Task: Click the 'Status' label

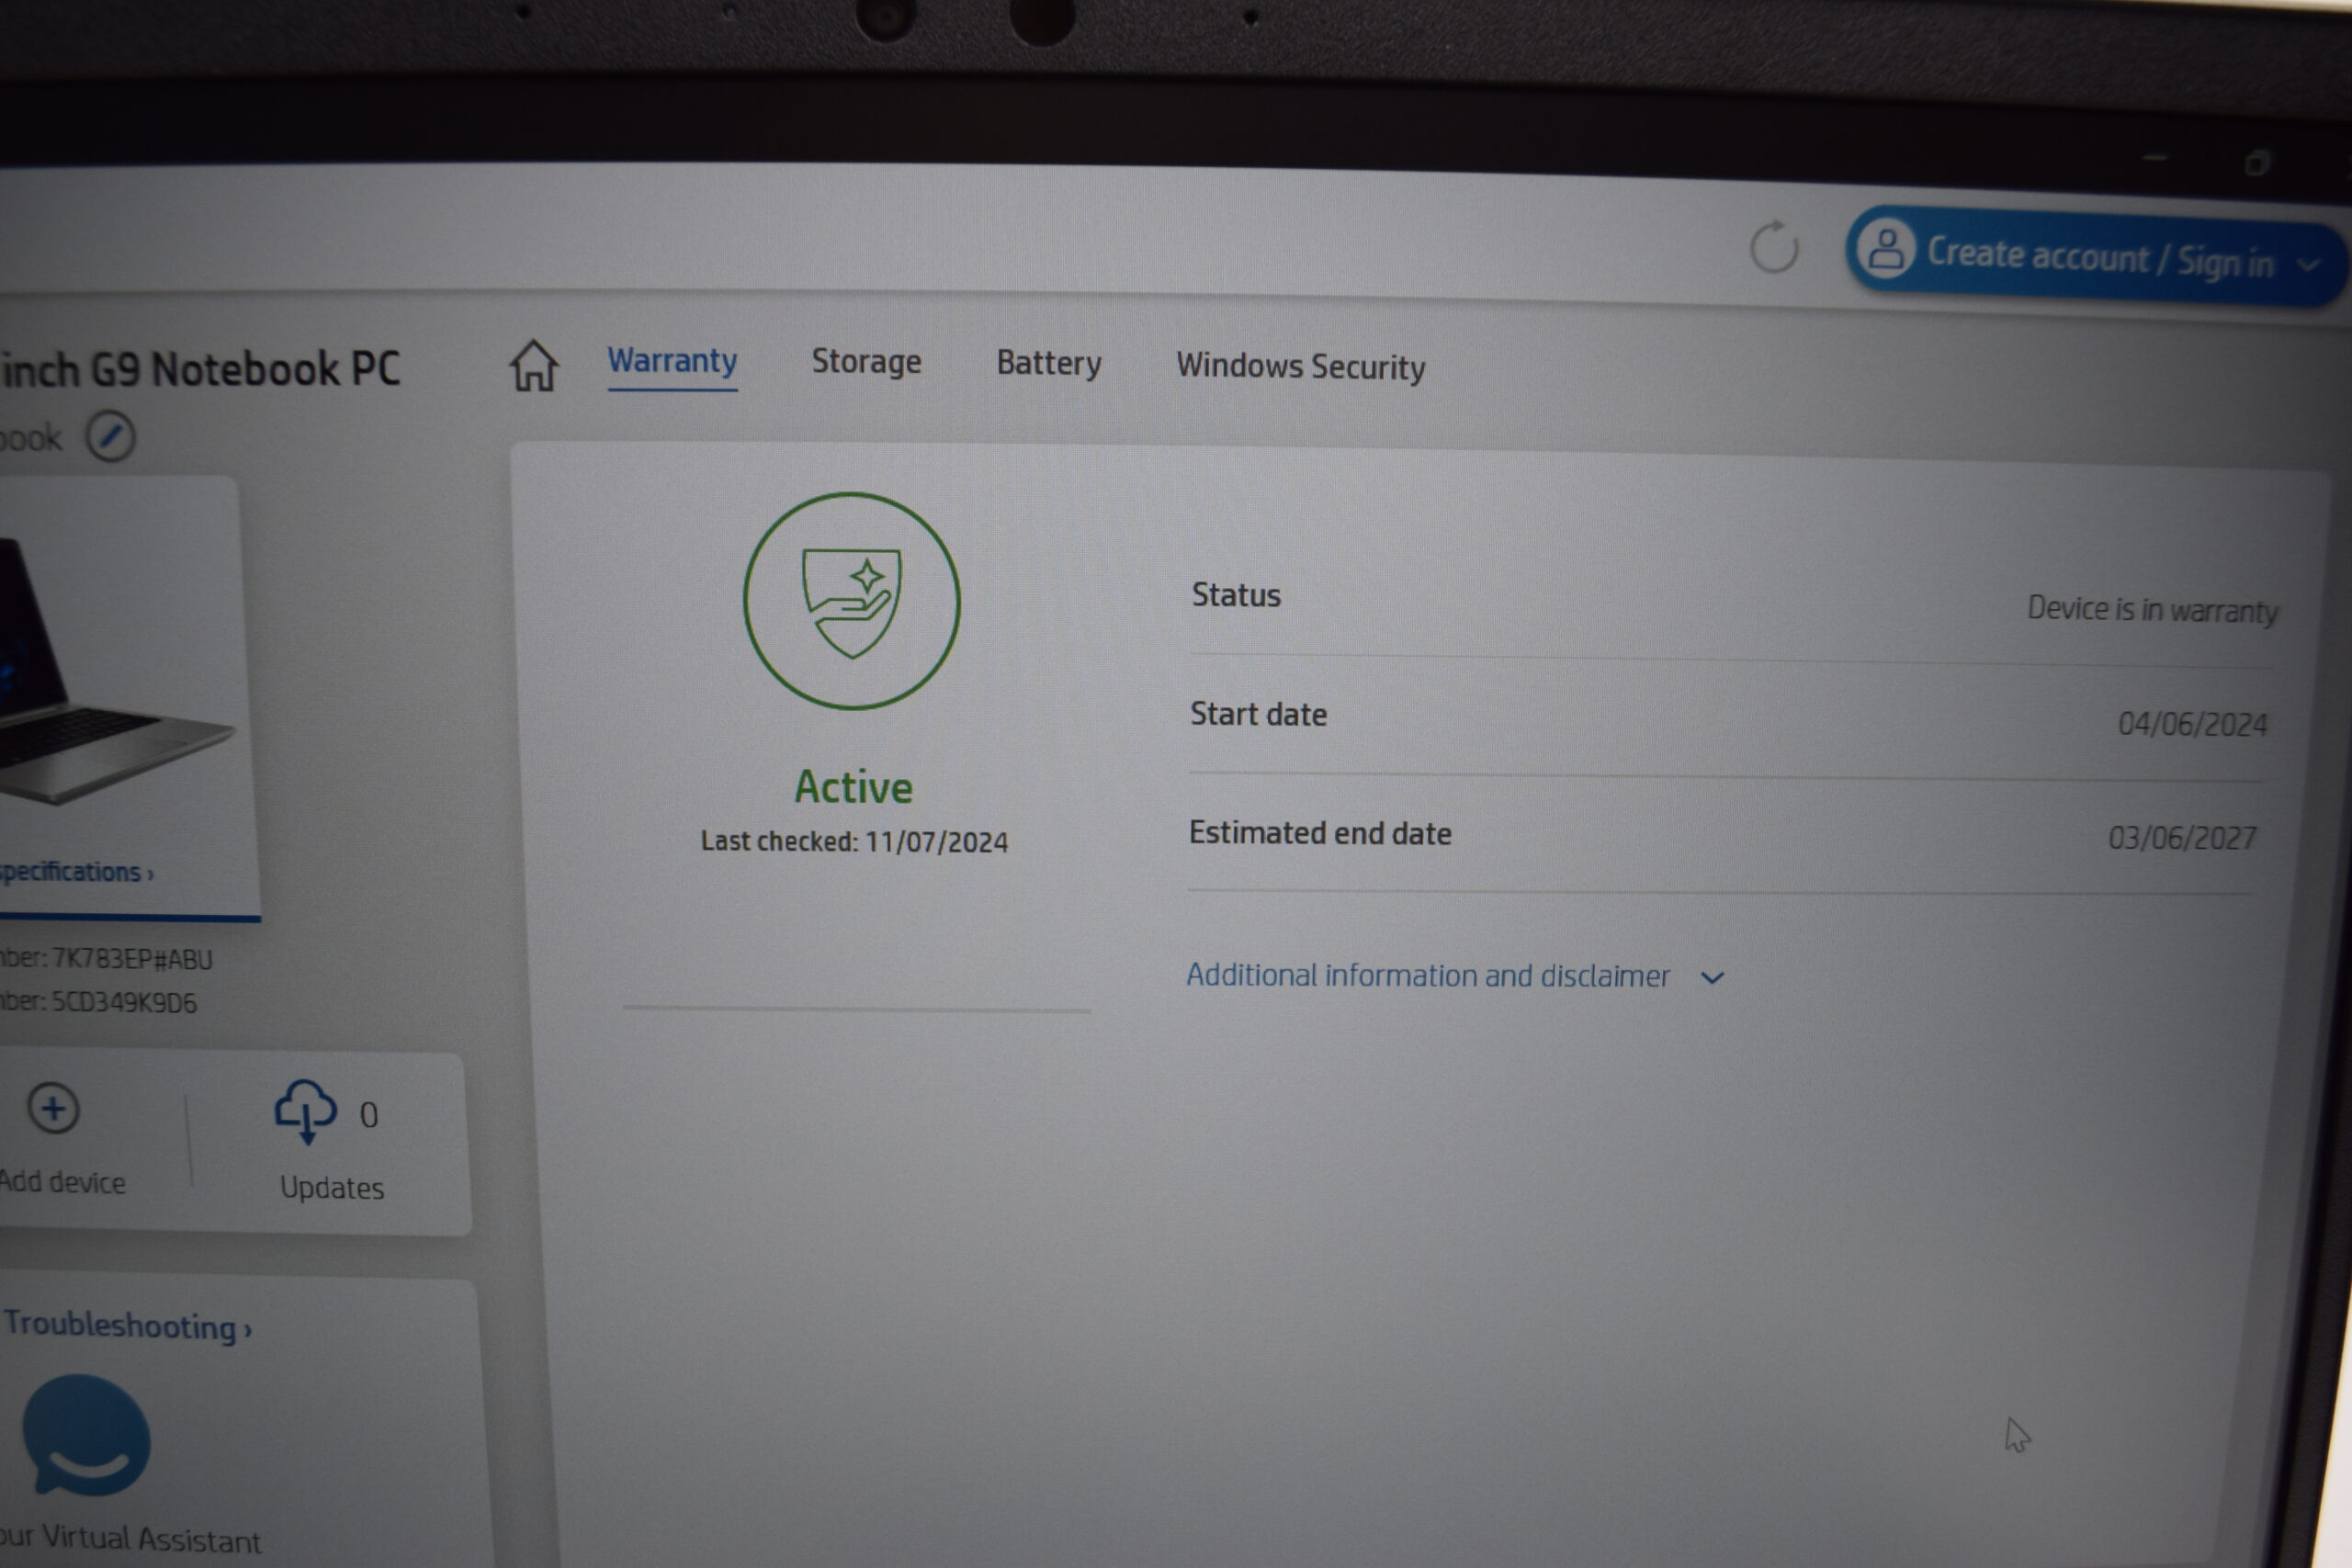Action: [x=1236, y=595]
